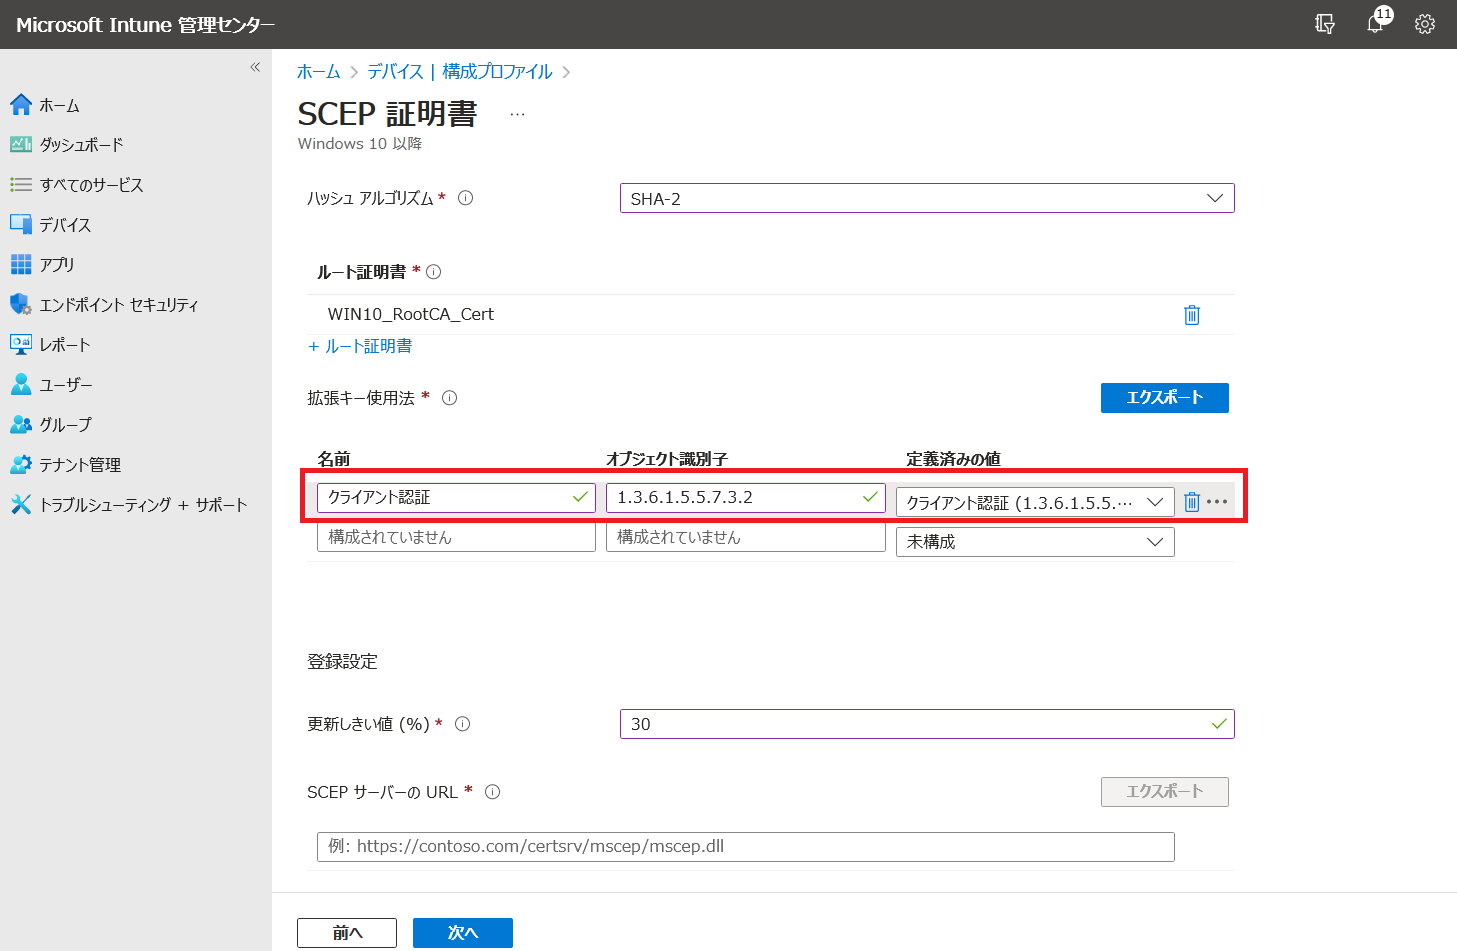Click the トラブルシューティング wrench icon
Image resolution: width=1457 pixels, height=951 pixels.
tap(21, 504)
